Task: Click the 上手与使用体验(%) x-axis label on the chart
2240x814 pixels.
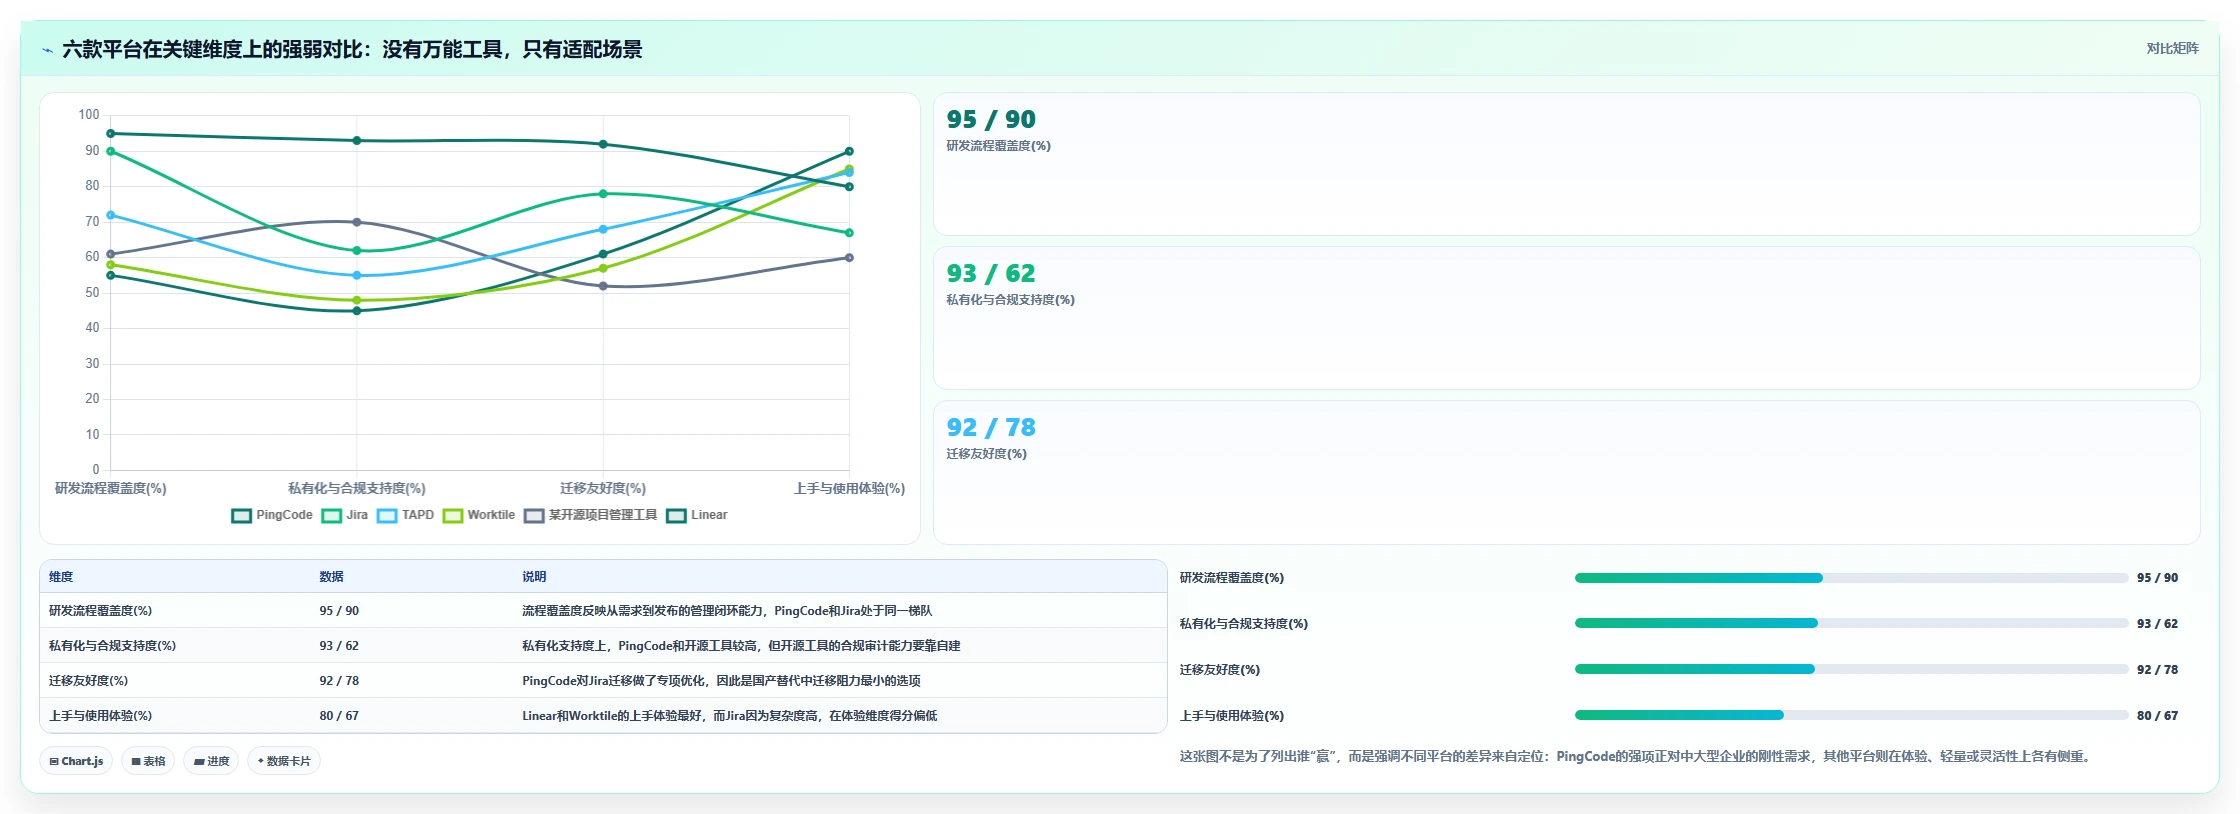Action: (849, 488)
